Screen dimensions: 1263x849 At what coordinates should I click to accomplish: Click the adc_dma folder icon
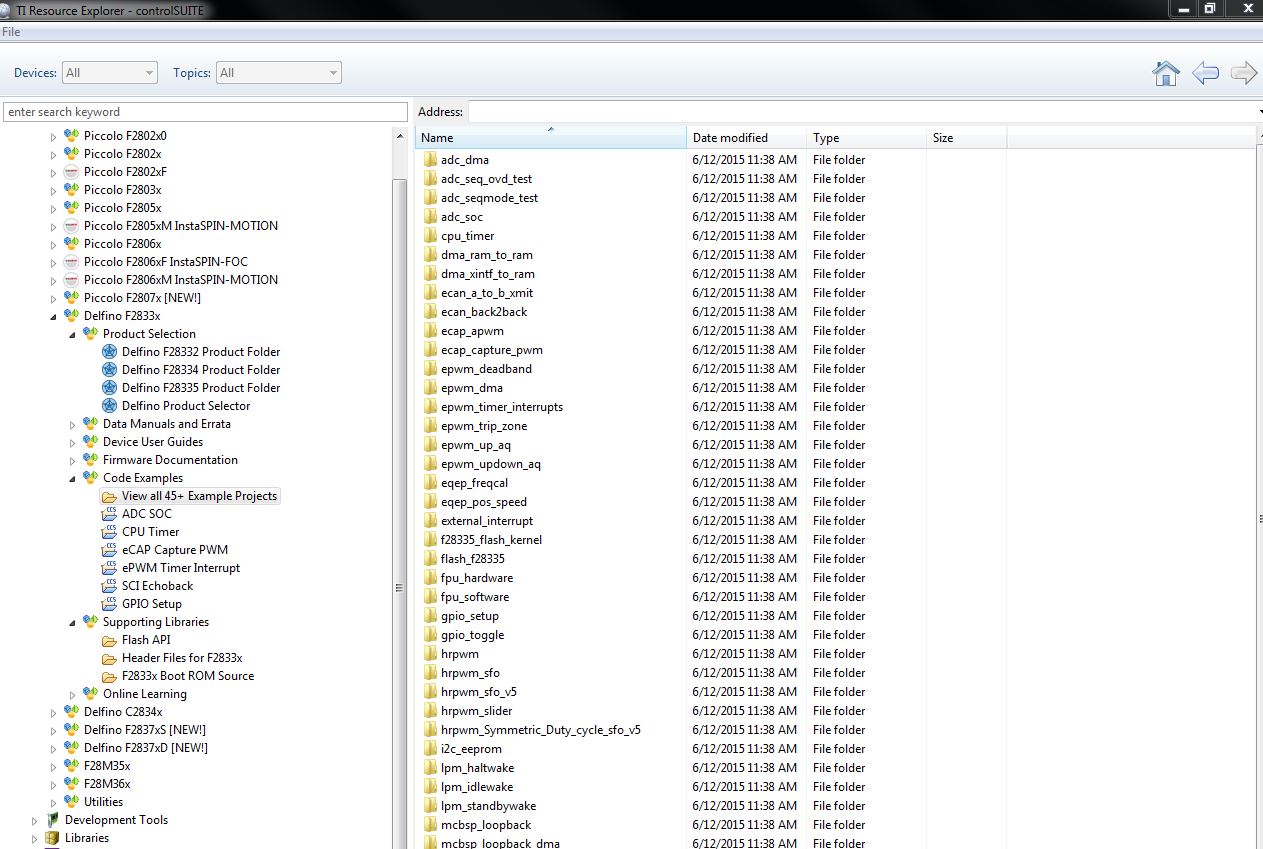click(431, 160)
